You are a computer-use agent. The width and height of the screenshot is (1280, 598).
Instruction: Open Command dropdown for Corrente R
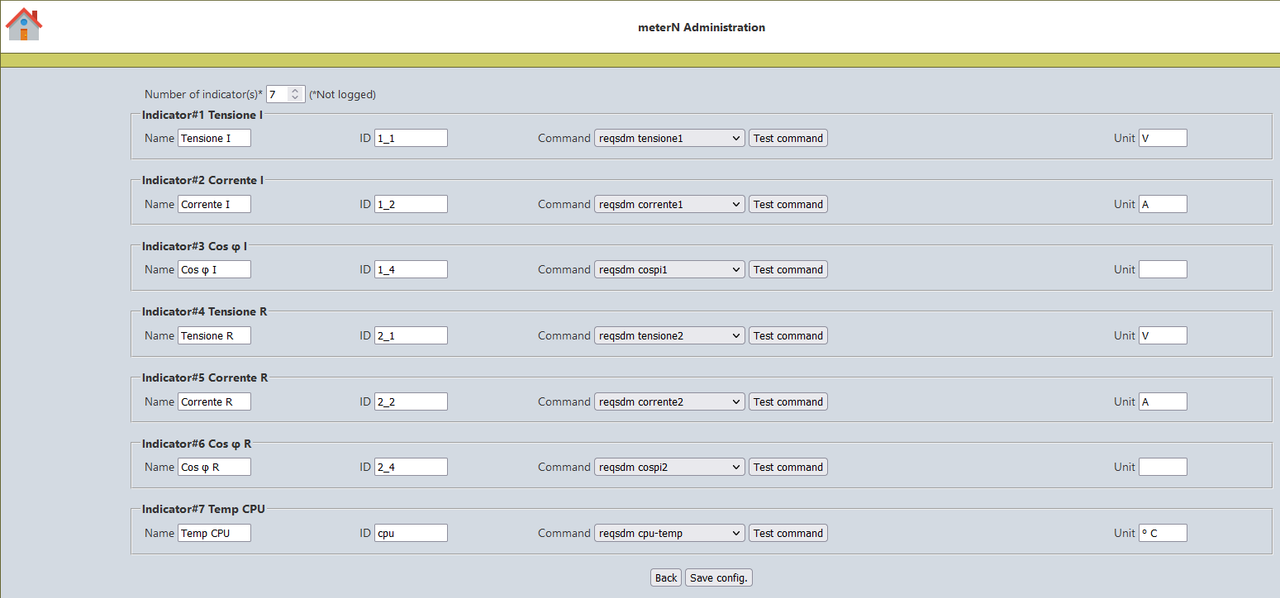click(x=670, y=402)
